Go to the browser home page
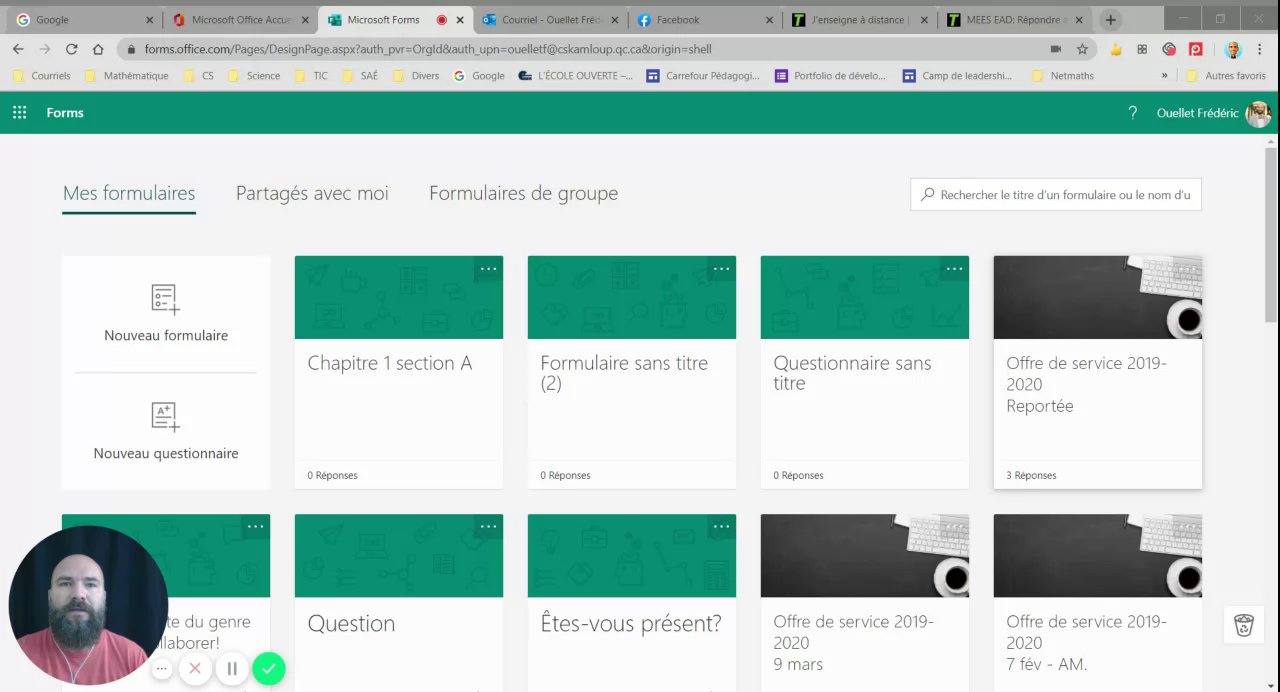The width and height of the screenshot is (1280, 692). [x=98, y=49]
